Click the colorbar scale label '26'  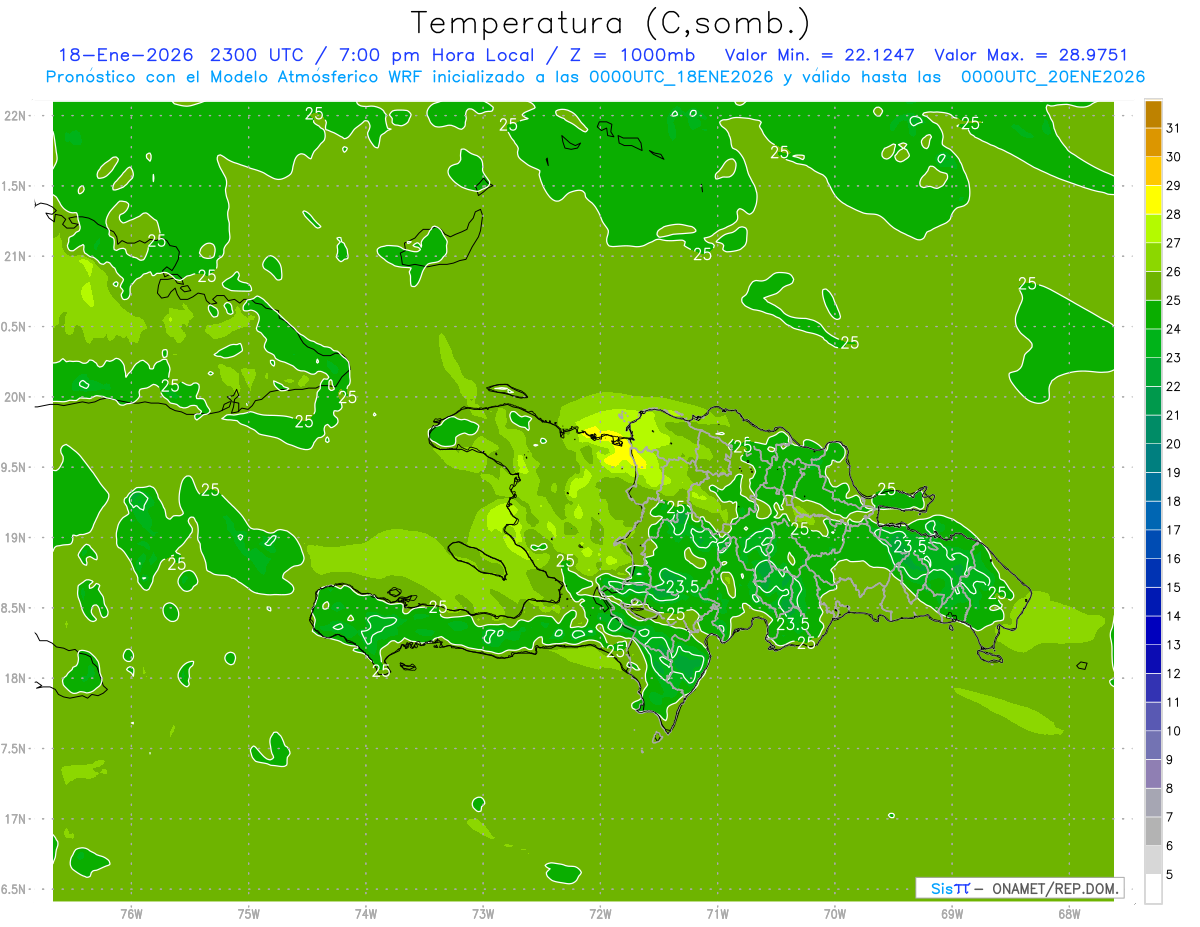(x=1174, y=272)
